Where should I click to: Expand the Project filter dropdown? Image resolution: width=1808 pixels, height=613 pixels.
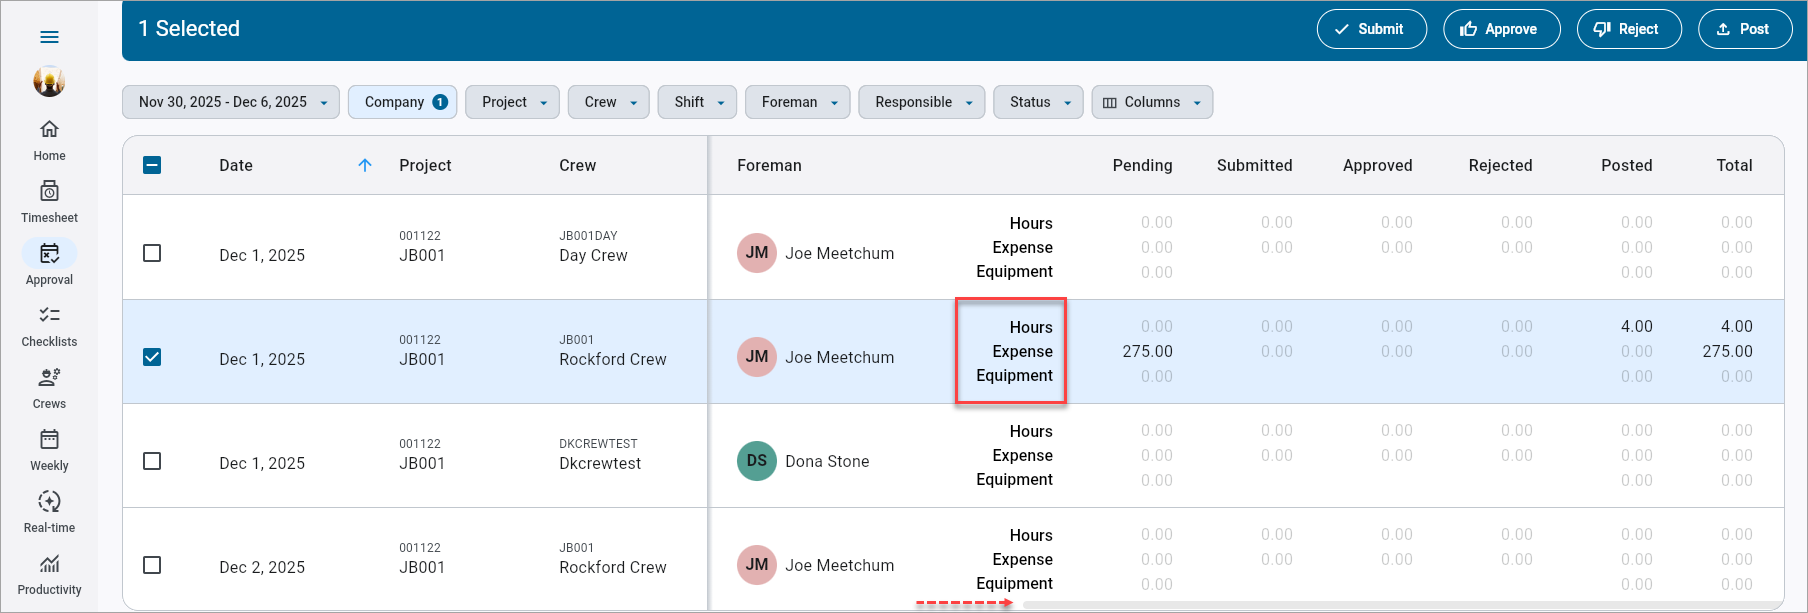[x=513, y=102]
